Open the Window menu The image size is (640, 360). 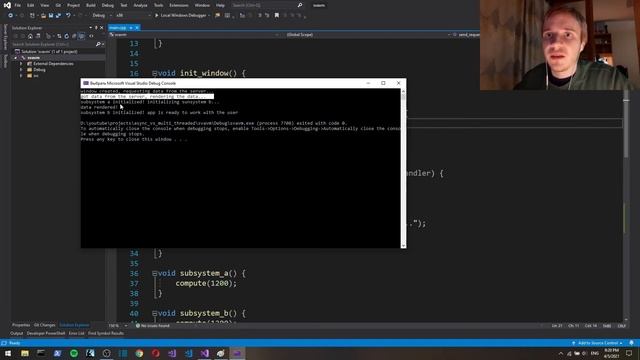click(x=202, y=5)
